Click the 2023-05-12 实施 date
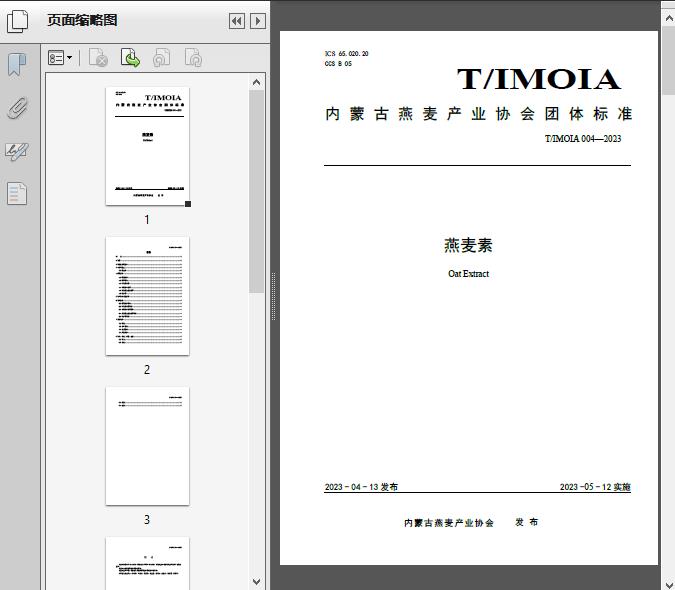The height and width of the screenshot is (590, 675). click(x=595, y=487)
